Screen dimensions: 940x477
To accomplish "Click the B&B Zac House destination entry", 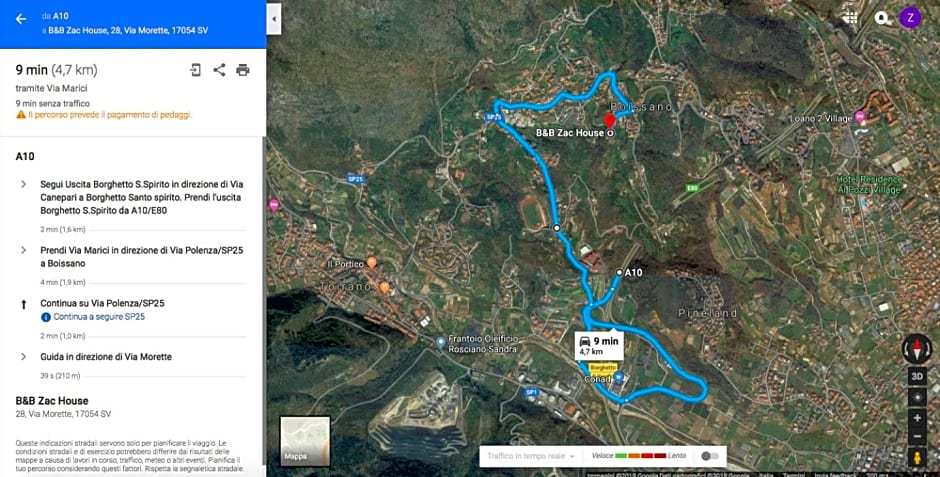I will (x=63, y=406).
